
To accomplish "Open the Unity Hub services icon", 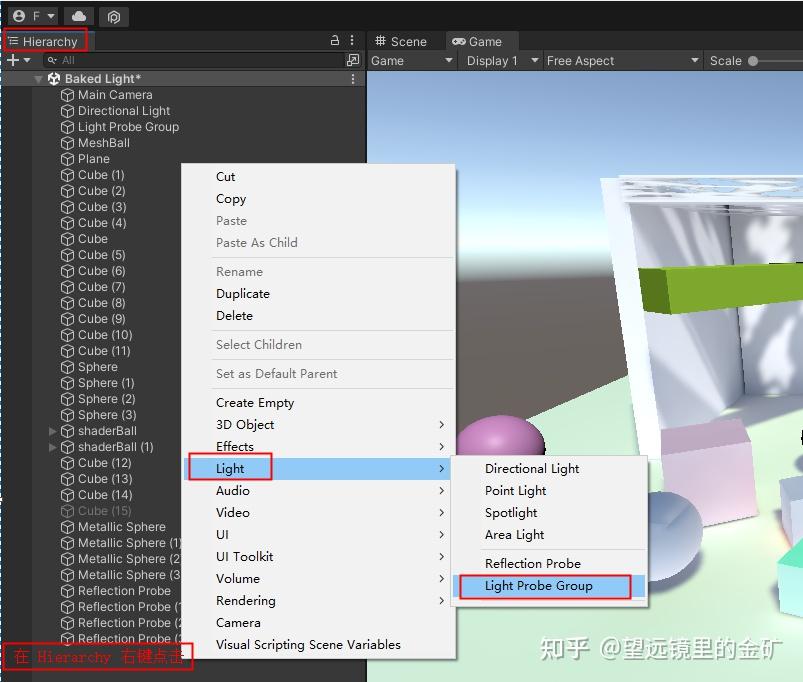I will point(114,17).
